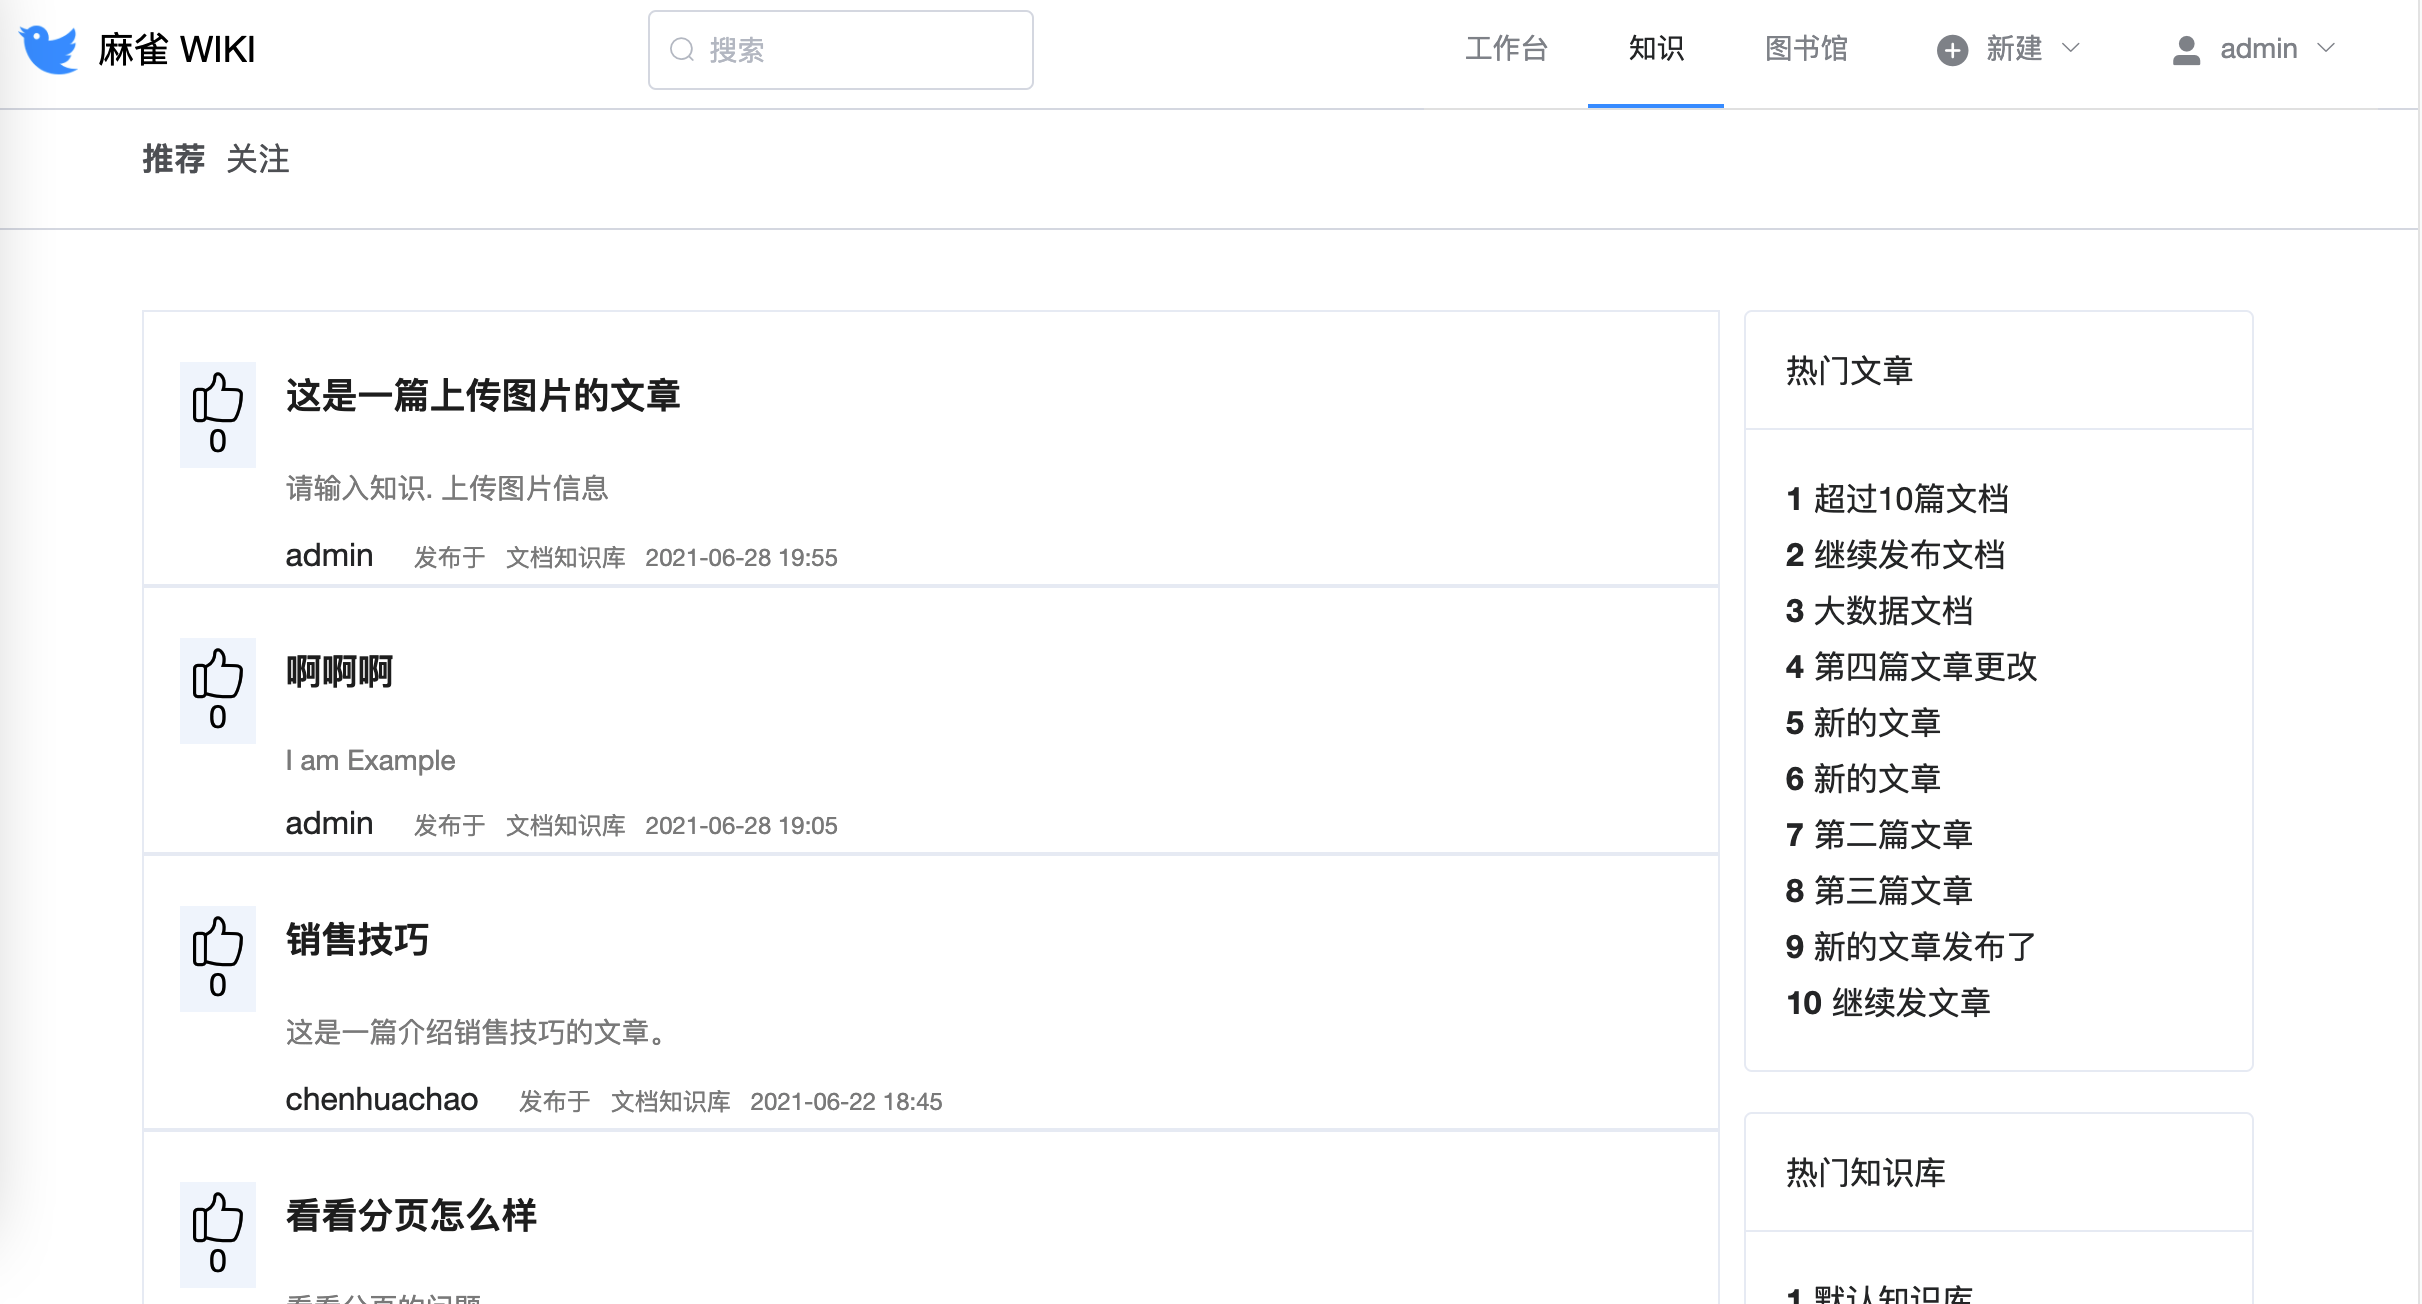
Task: Open article titled 销售技巧
Action: 358,939
